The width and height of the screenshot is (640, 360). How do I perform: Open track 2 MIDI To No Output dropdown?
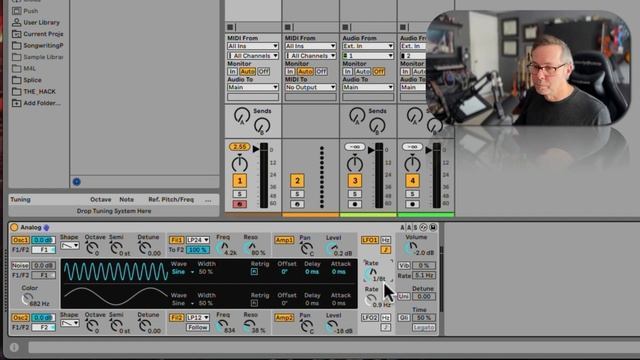pos(310,87)
